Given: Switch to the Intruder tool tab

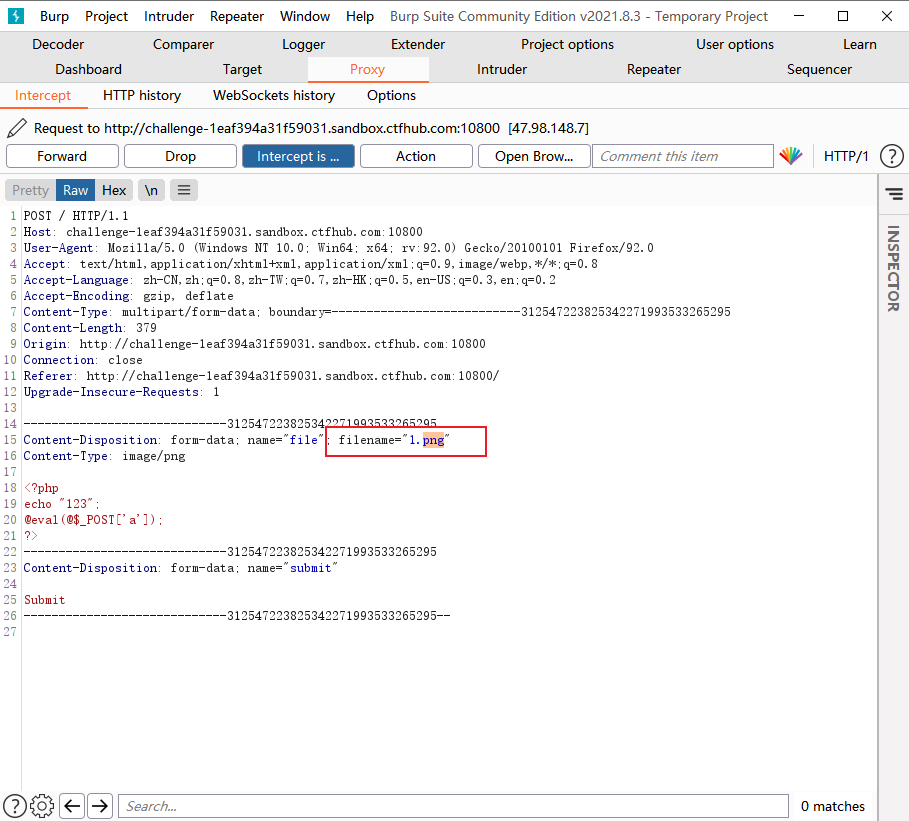Looking at the screenshot, I should tap(501, 69).
